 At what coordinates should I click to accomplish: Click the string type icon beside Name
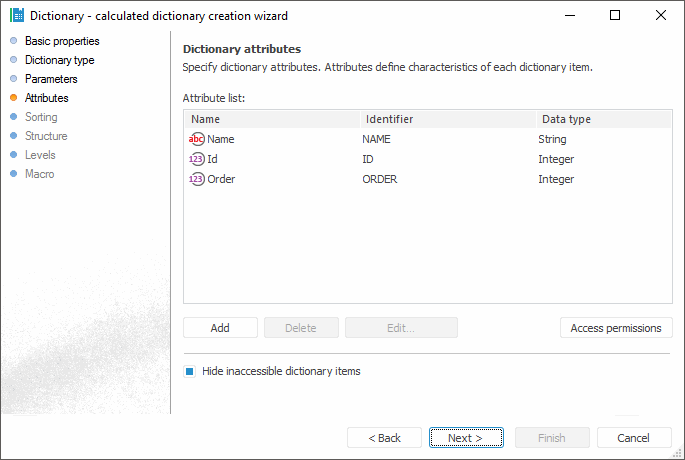click(196, 139)
